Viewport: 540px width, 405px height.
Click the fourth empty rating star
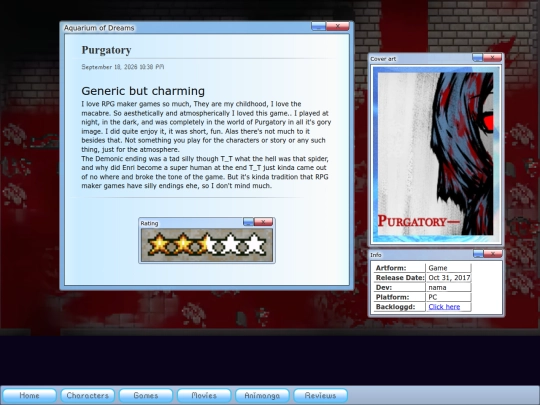231,244
